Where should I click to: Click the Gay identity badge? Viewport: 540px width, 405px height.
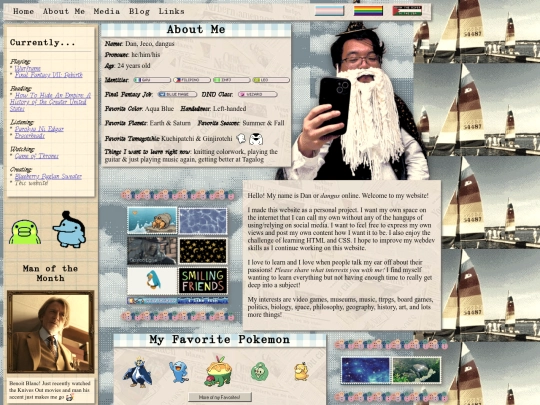point(152,80)
